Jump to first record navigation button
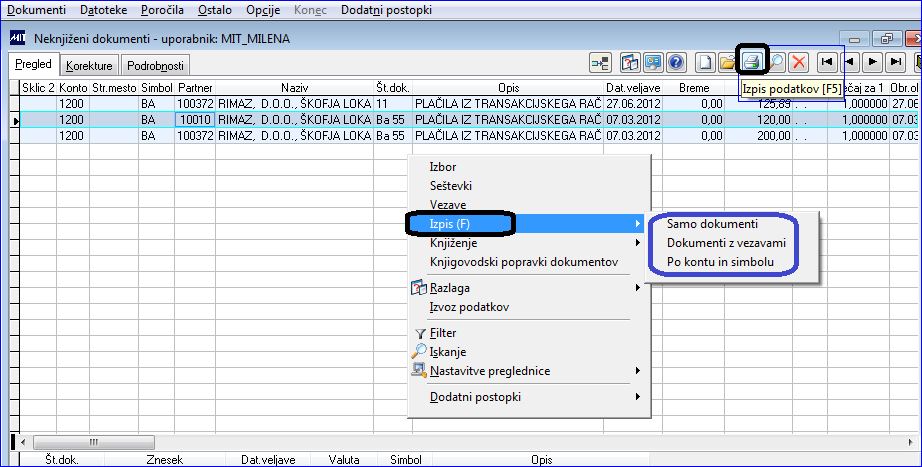 [827, 62]
